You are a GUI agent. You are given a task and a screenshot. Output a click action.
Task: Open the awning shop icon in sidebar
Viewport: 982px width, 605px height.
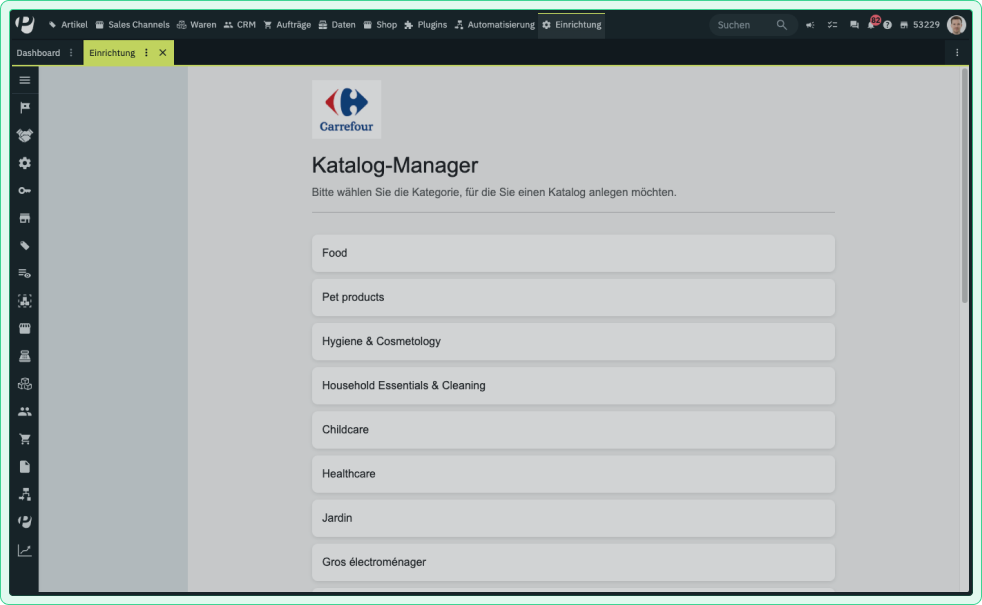click(24, 328)
